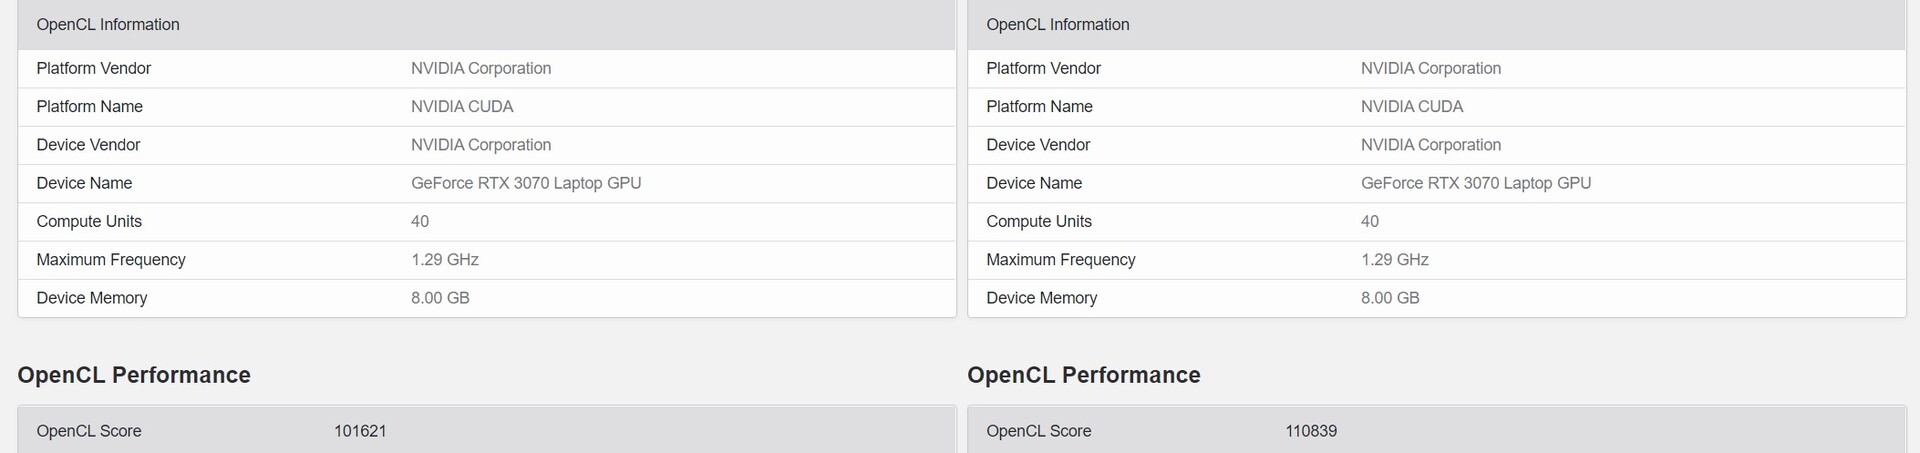Click 1.29 GHz value in left table
1920x453 pixels.
(x=444, y=259)
